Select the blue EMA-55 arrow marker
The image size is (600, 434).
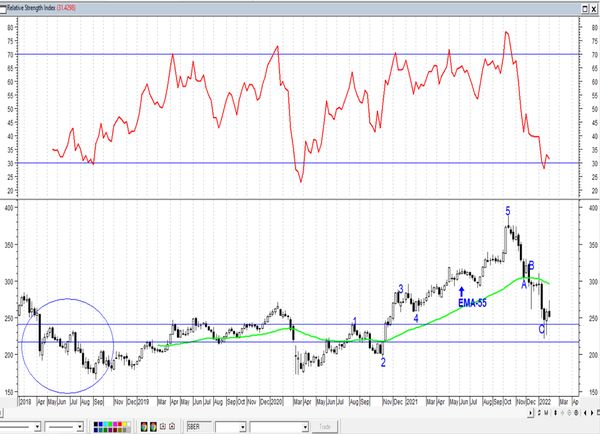[461, 290]
